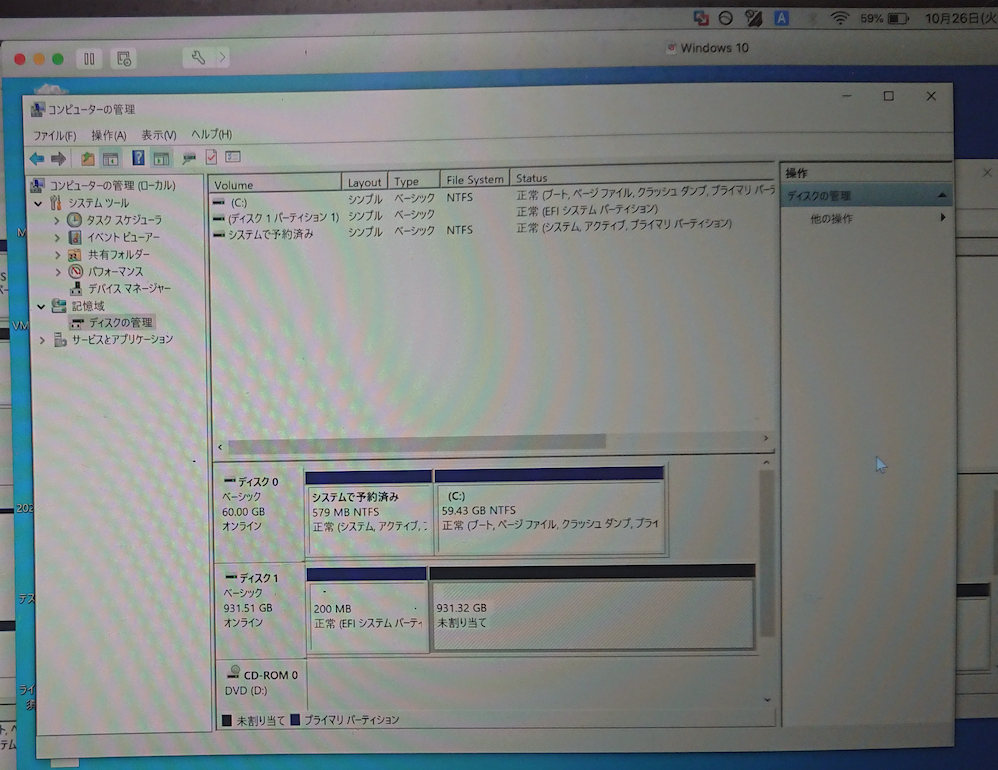This screenshot has height=770, width=998.
Task: Open VM settings with the wrench icon
Action: (x=198, y=58)
